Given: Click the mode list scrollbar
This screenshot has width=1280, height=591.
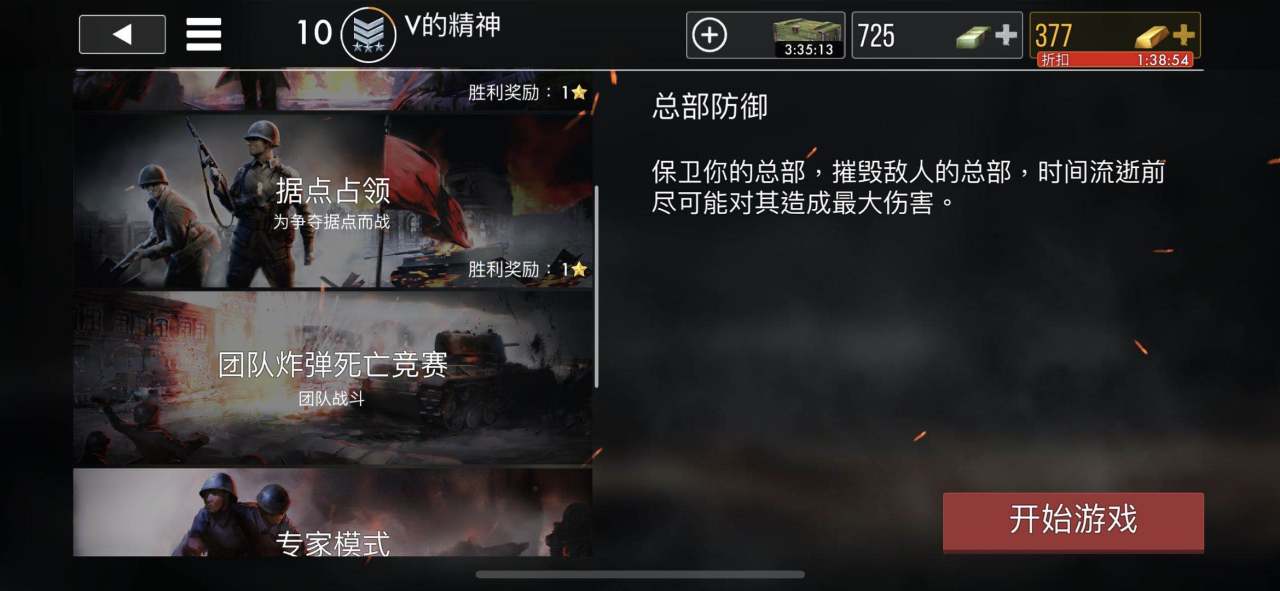Looking at the screenshot, I should pyautogui.click(x=596, y=286).
